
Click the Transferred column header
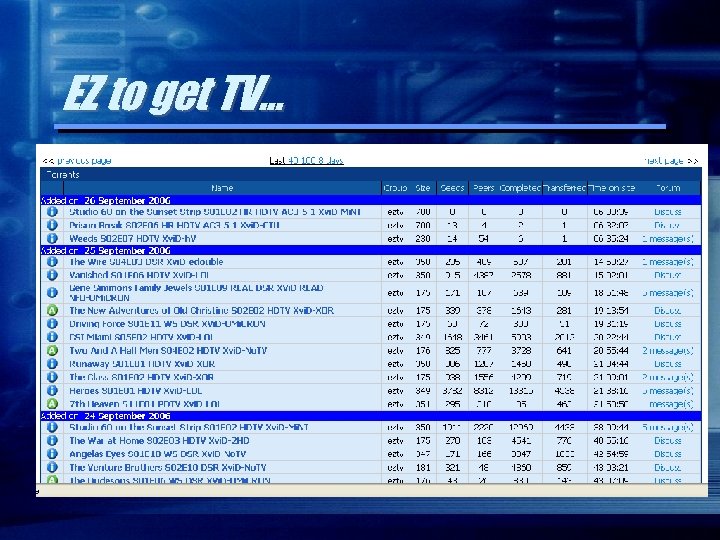pyautogui.click(x=565, y=188)
